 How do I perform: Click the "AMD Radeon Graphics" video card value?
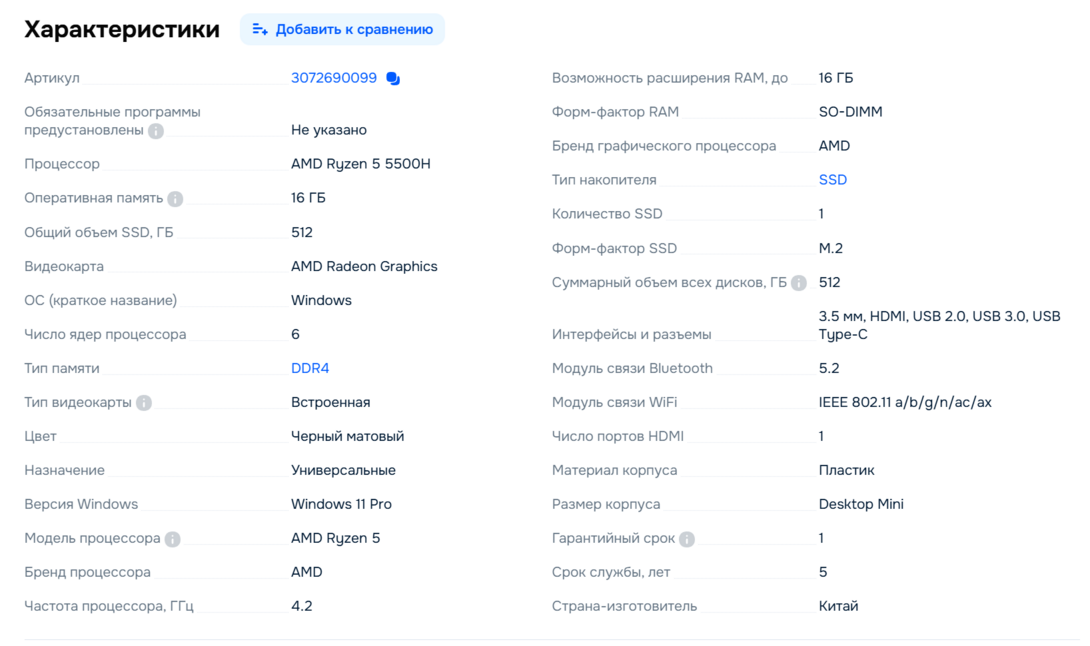point(364,266)
